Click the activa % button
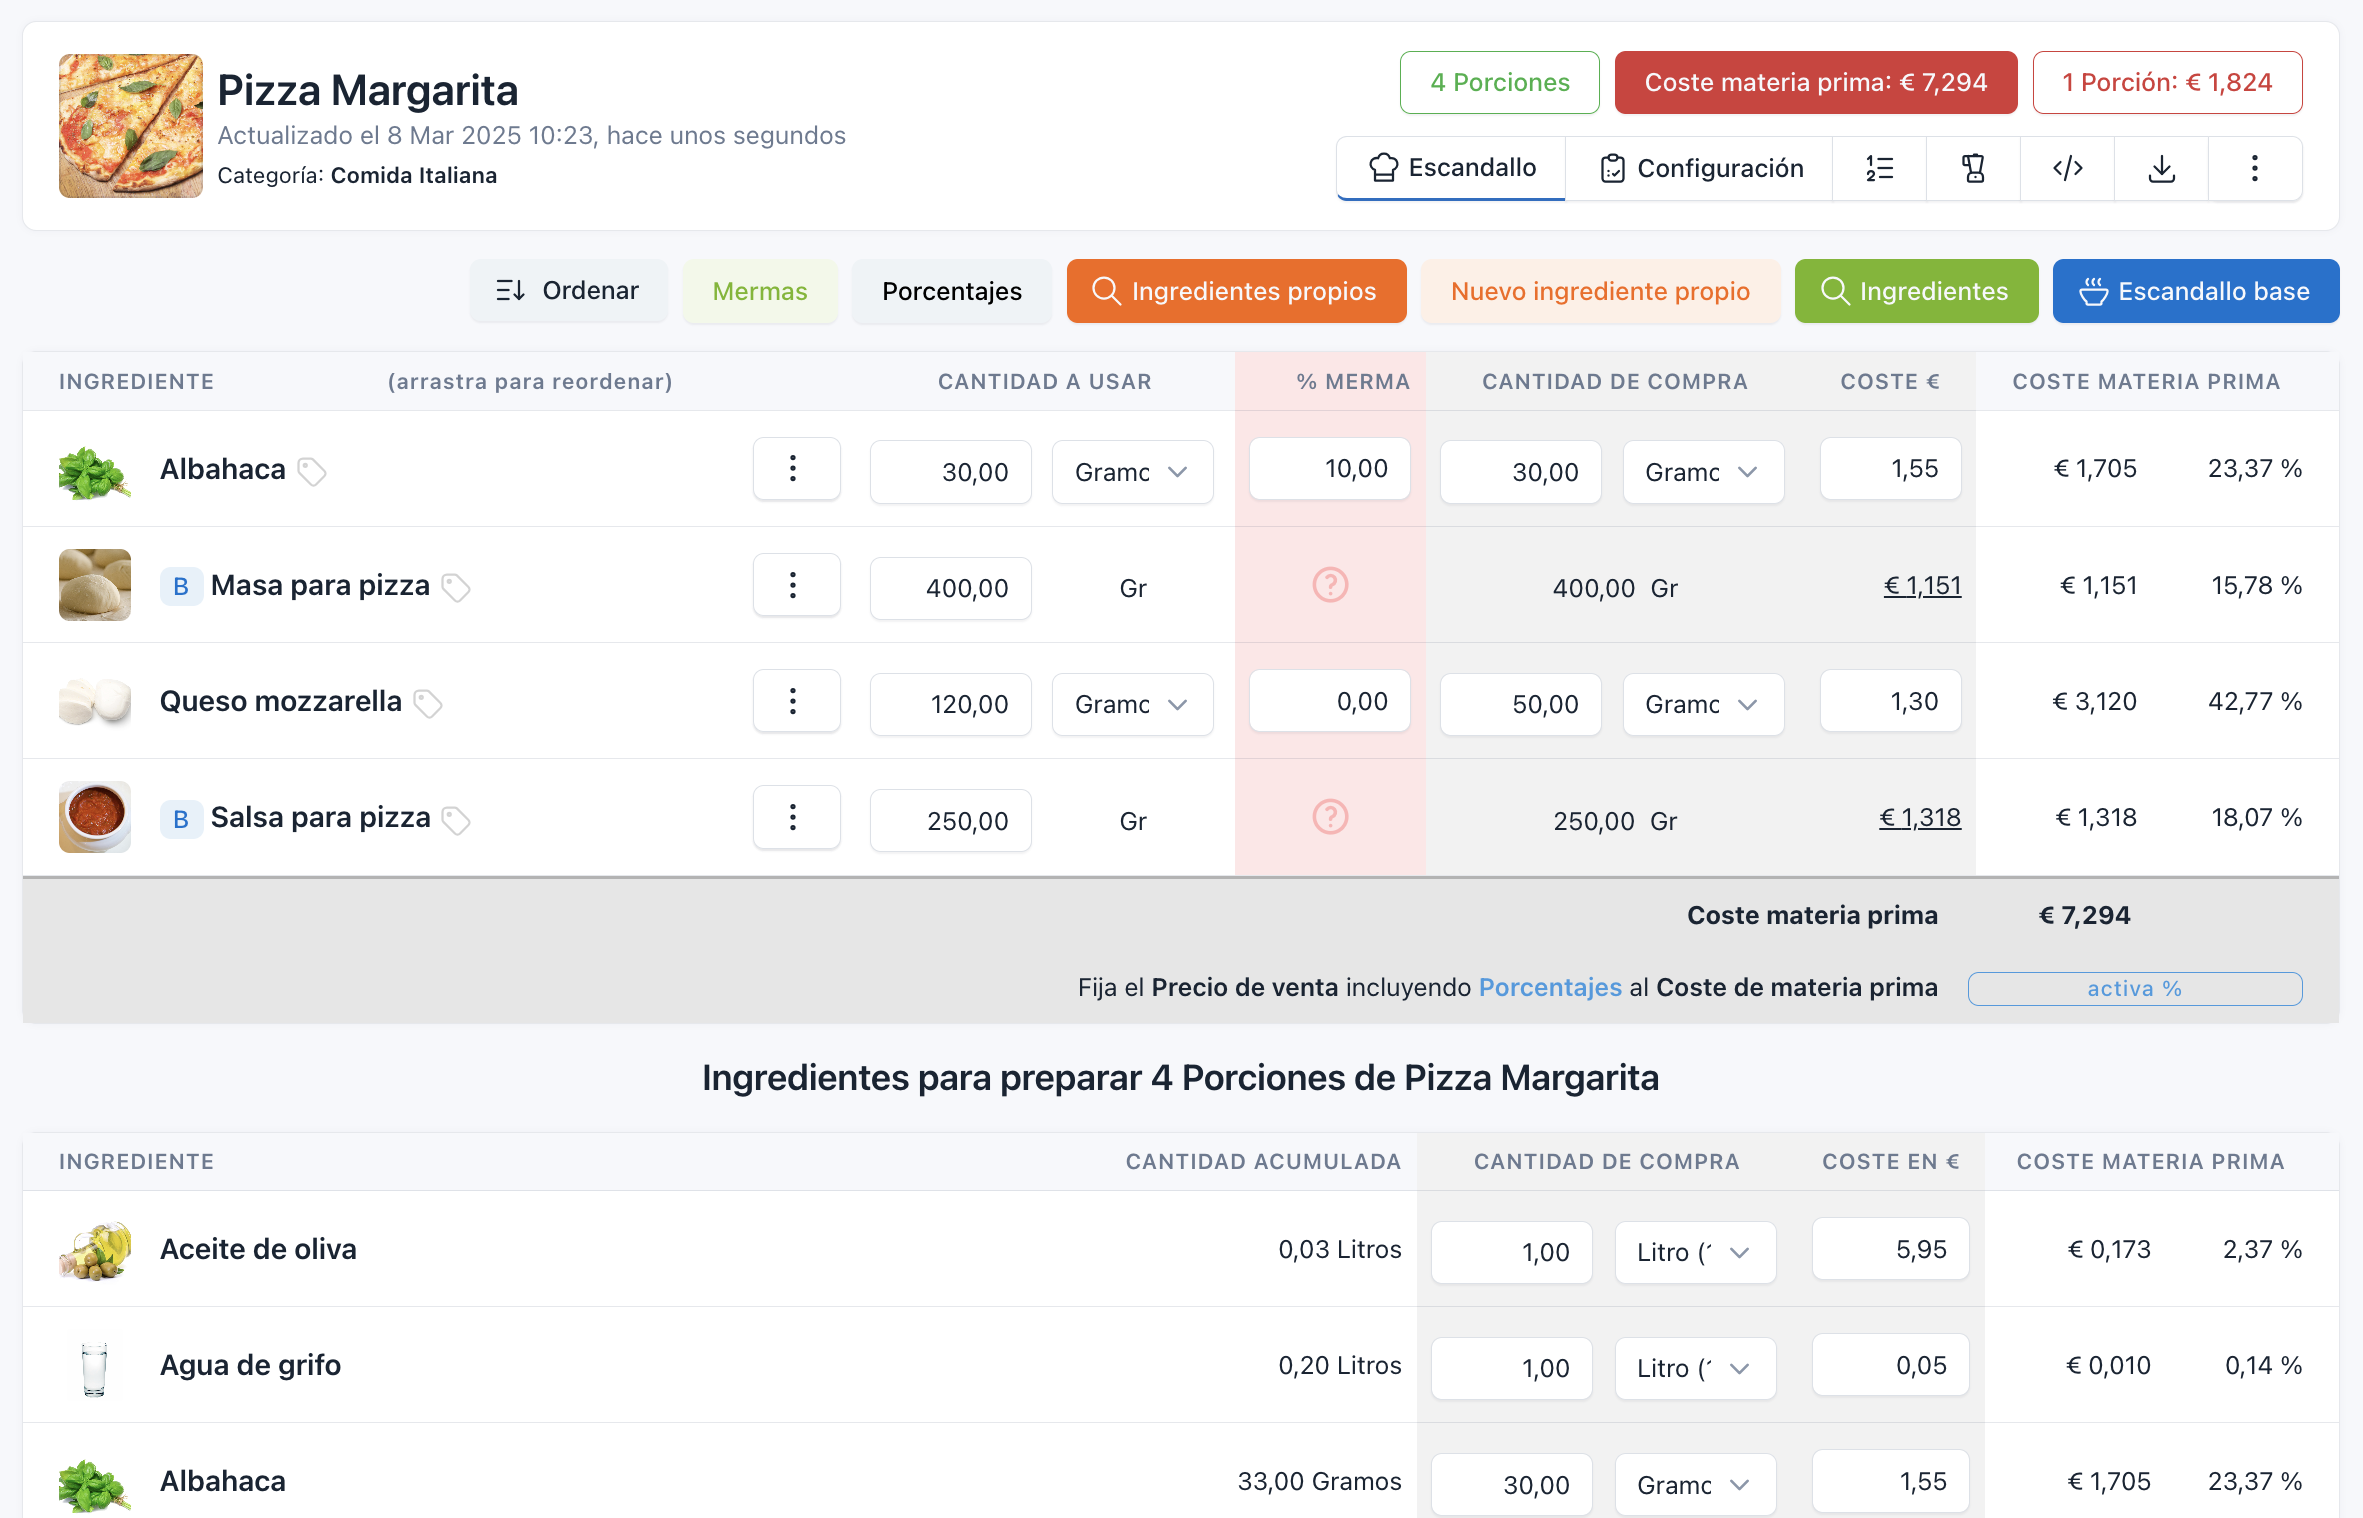Screen dimensions: 2363x1518 pos(2135,988)
